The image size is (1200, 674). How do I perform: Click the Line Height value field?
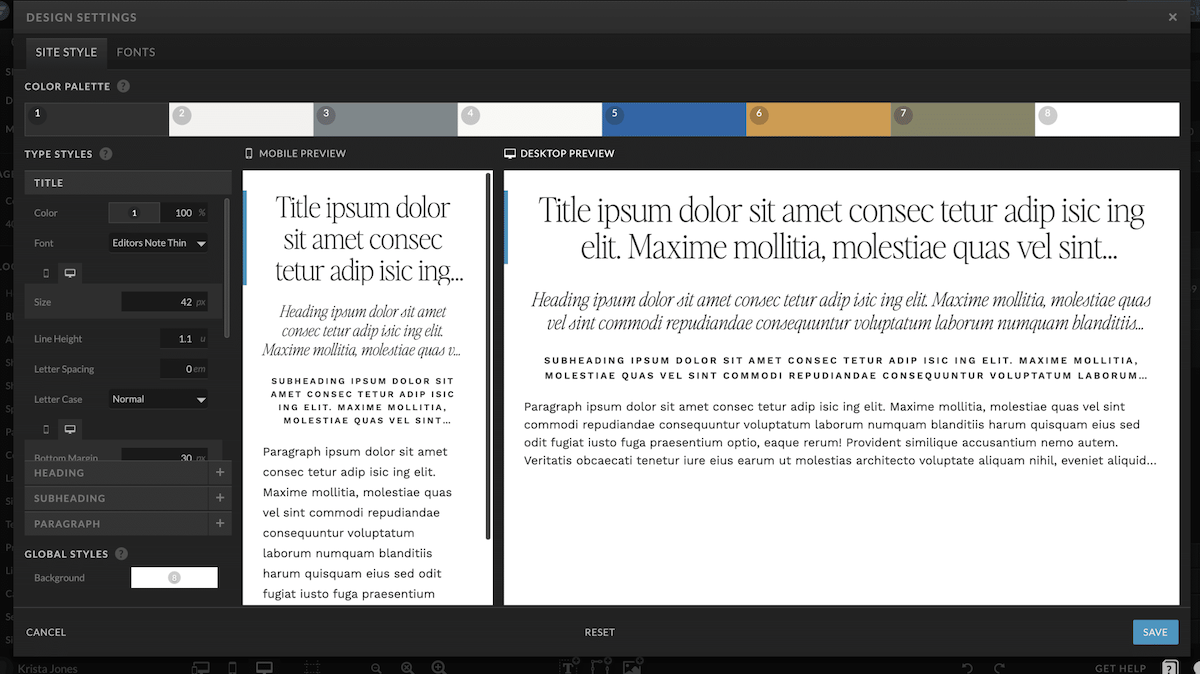[x=184, y=339]
